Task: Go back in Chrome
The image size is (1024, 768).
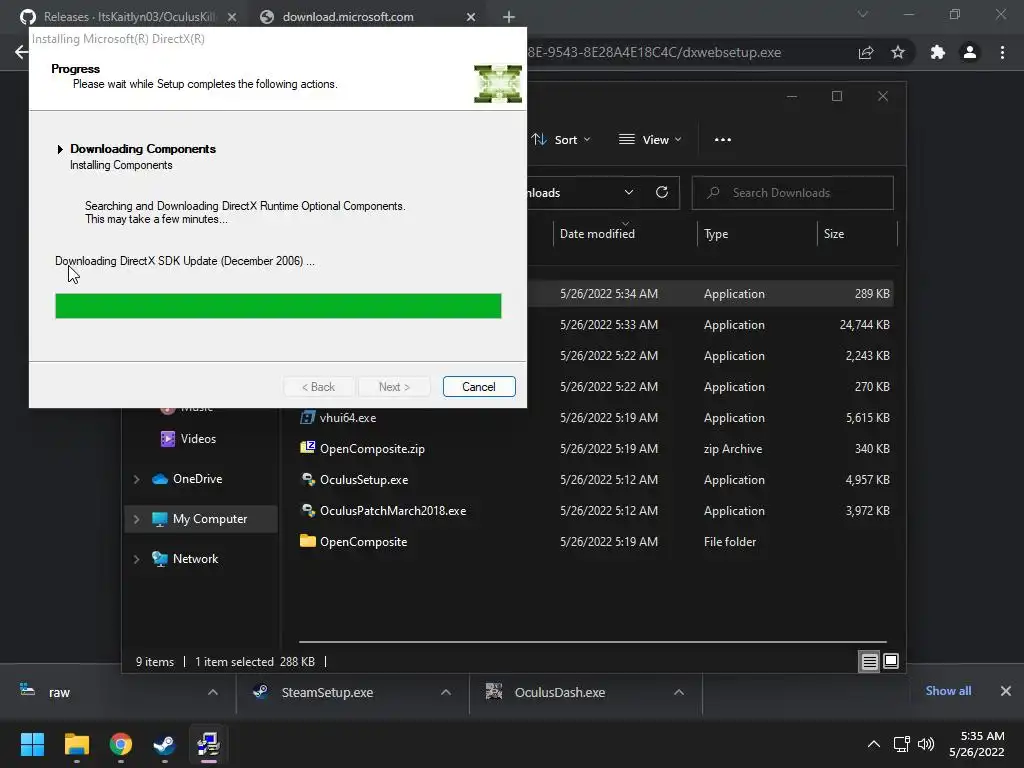Action: 22,52
